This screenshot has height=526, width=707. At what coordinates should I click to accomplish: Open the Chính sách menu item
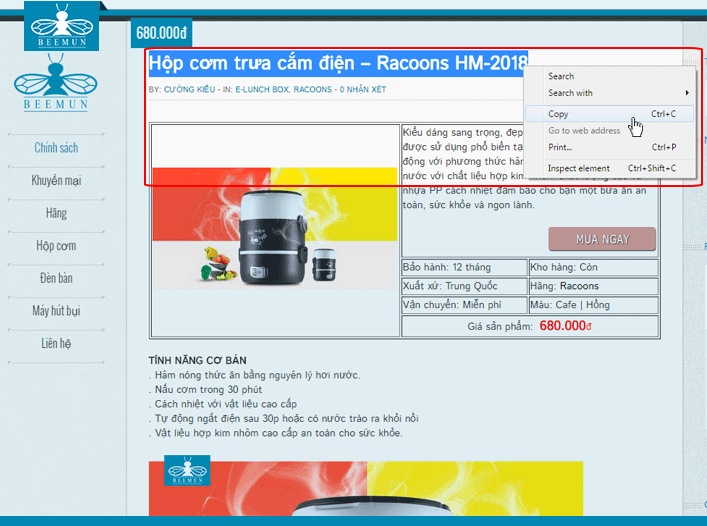click(x=56, y=147)
